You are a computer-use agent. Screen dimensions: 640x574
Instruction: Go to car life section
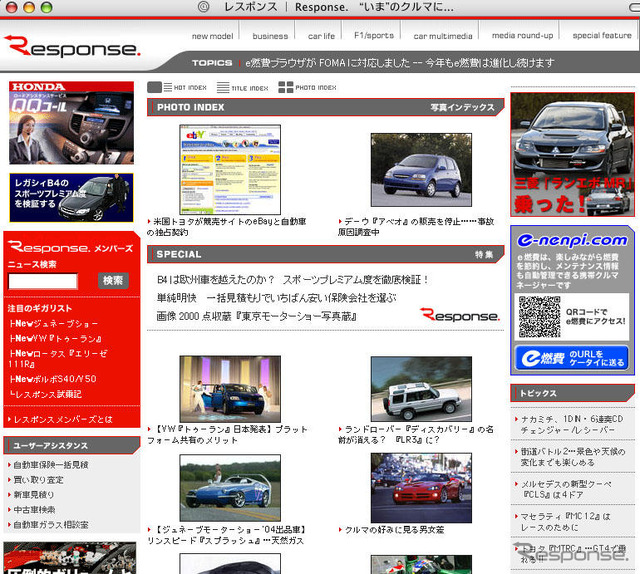(321, 36)
